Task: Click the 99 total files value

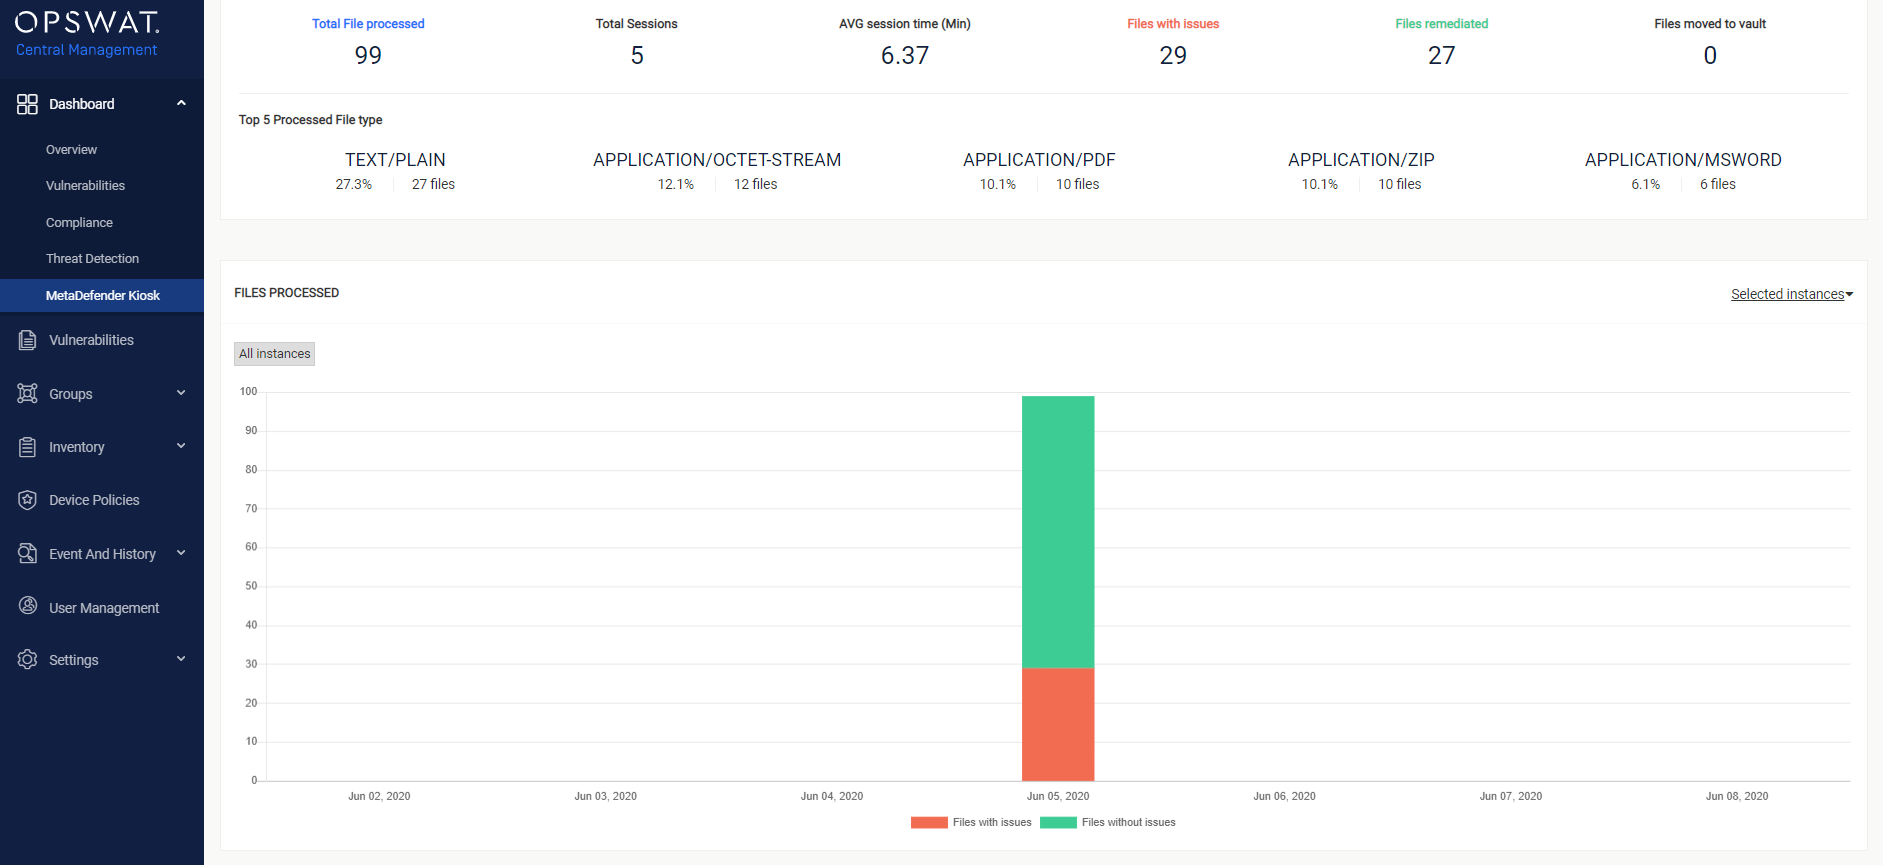Action: (x=368, y=56)
